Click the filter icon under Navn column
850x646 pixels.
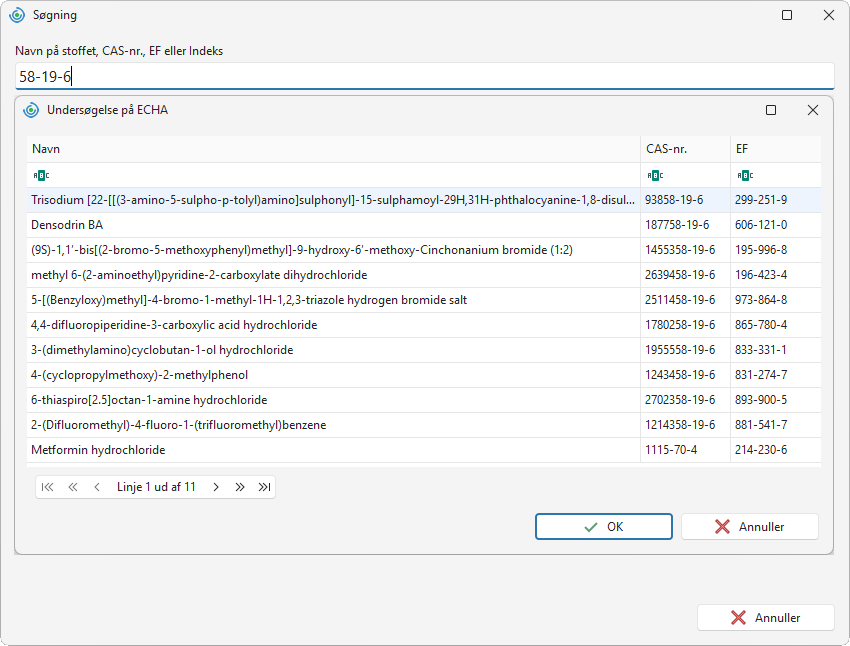(41, 176)
